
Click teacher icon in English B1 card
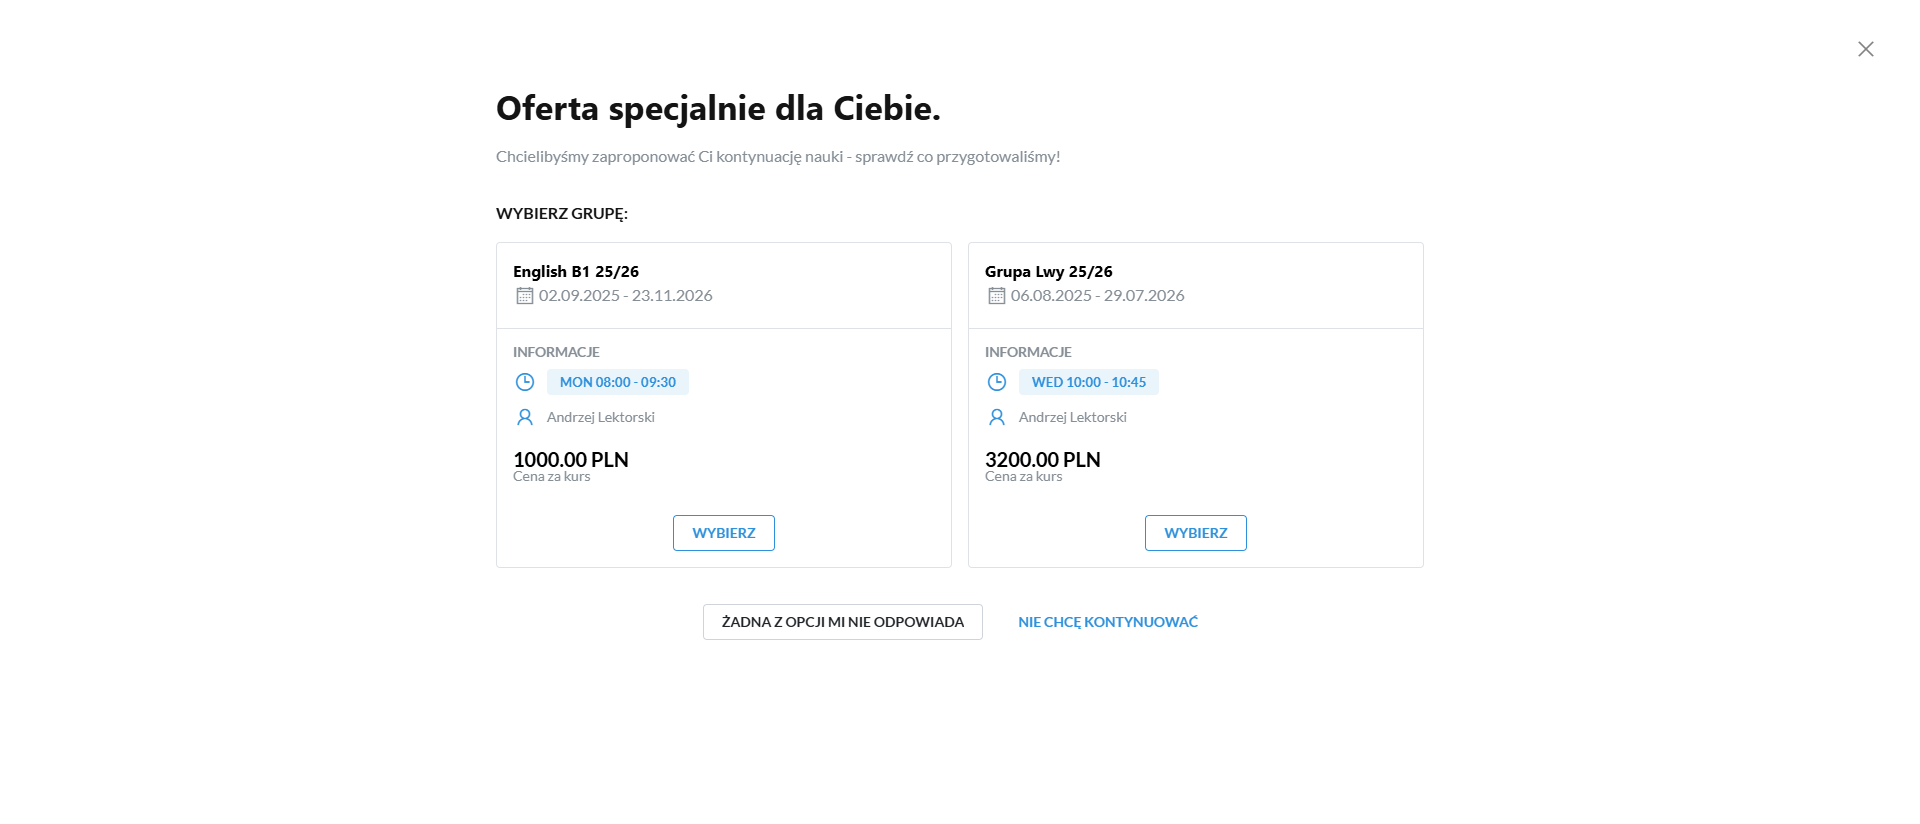pos(525,417)
